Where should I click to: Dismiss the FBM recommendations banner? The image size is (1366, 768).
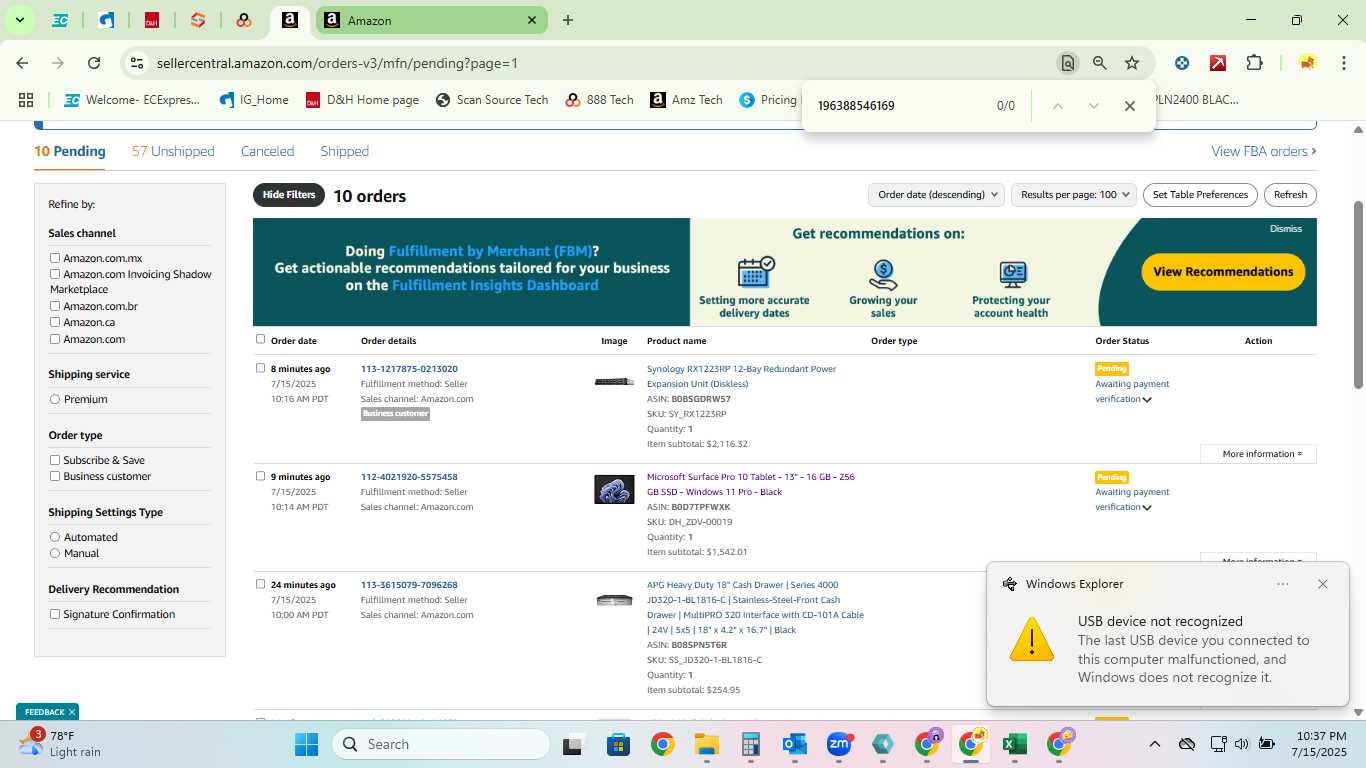[1286, 229]
